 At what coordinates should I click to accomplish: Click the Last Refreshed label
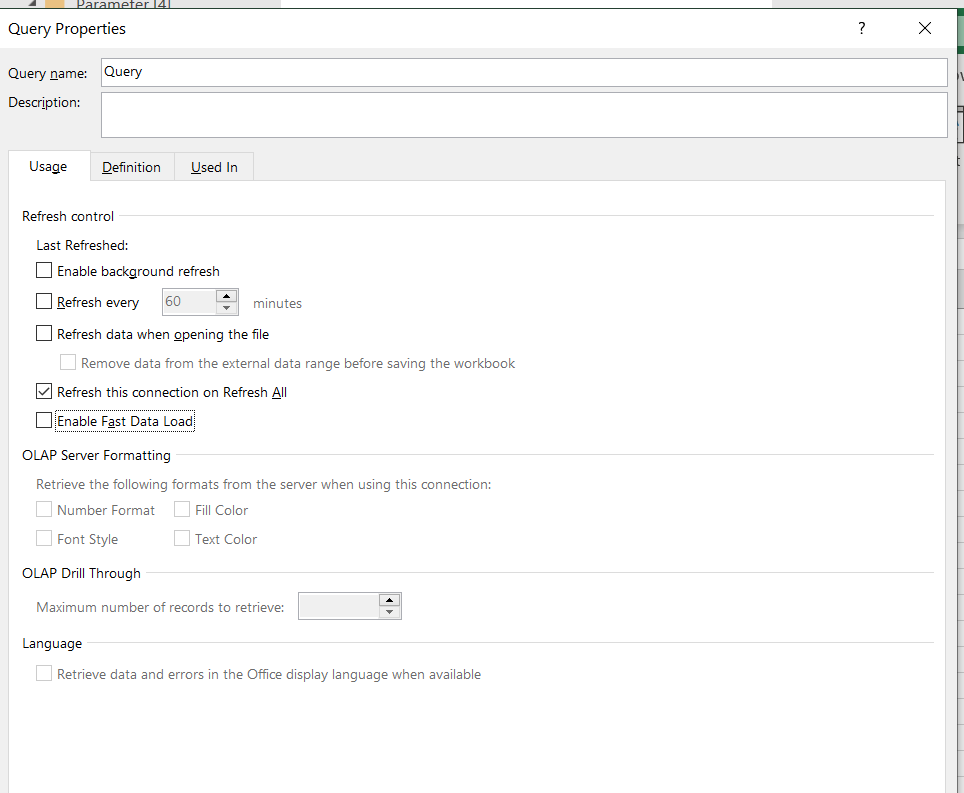[x=82, y=245]
